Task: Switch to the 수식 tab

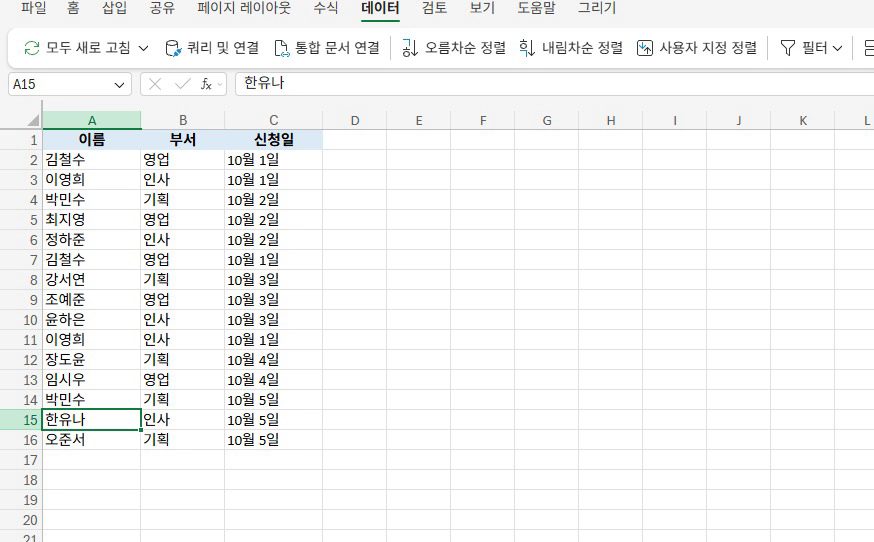Action: pyautogui.click(x=326, y=8)
